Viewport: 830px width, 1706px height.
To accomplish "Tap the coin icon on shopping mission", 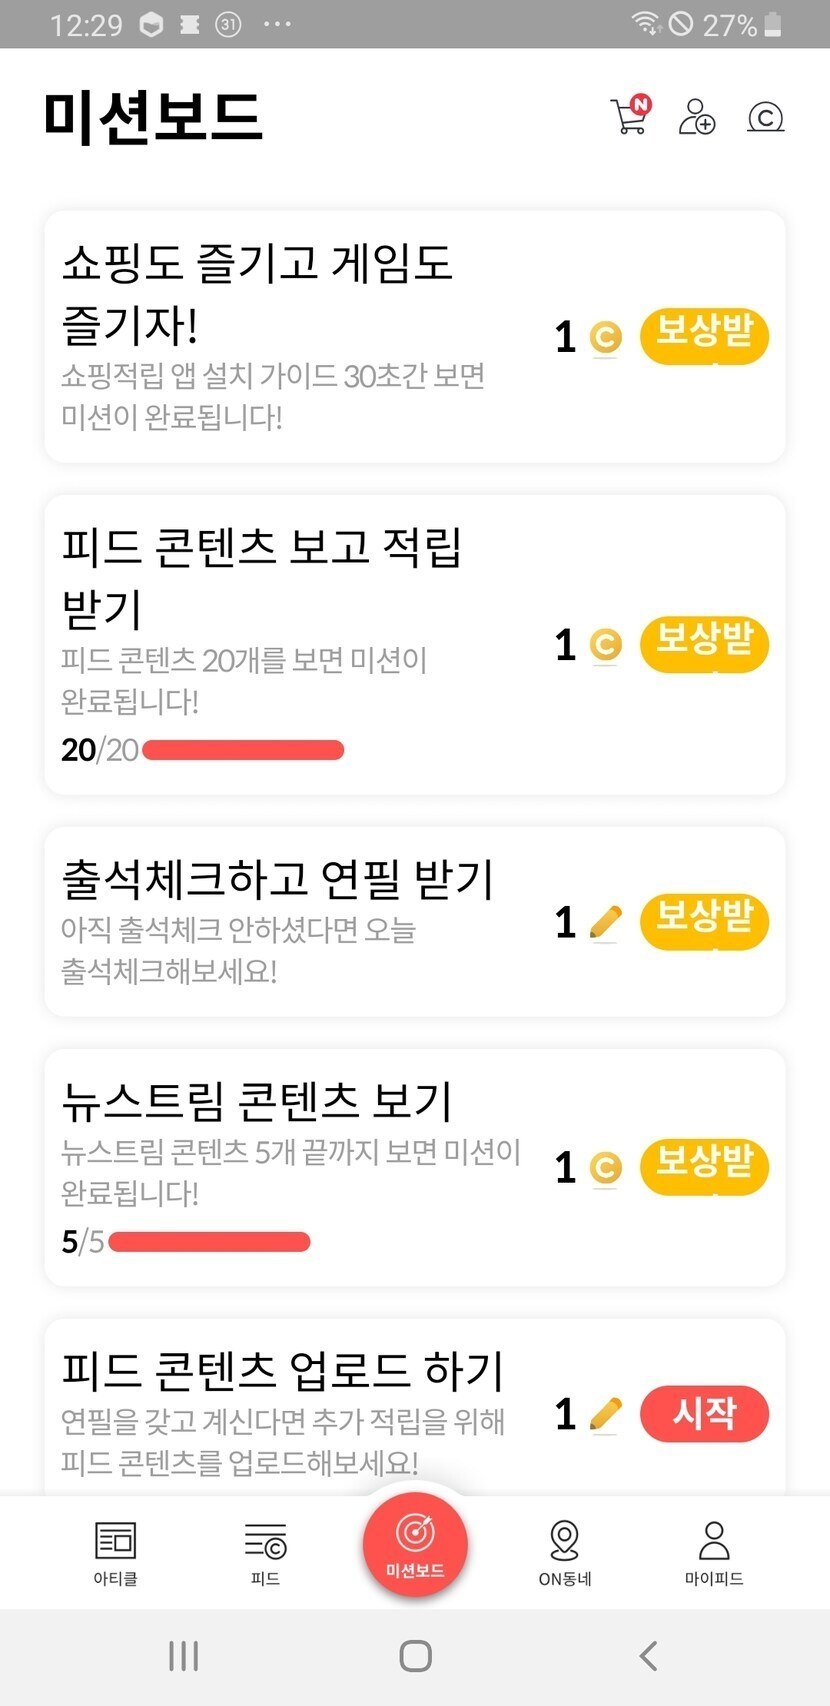I will pyautogui.click(x=605, y=338).
